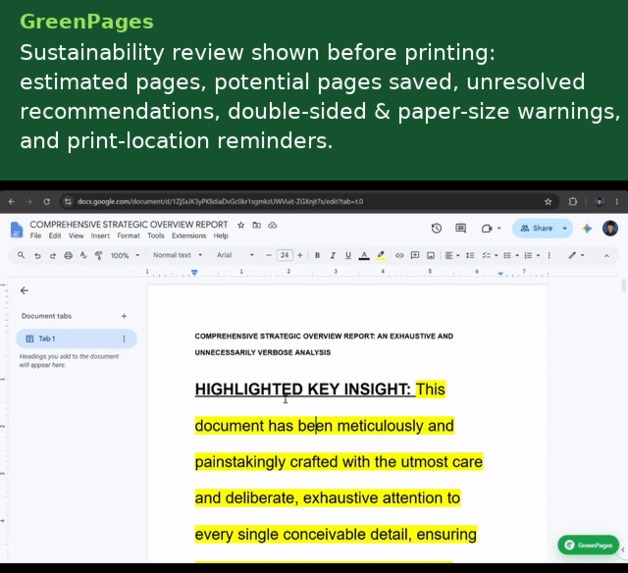Image resolution: width=628 pixels, height=573 pixels.
Task: Show all comments icon
Action: pyautogui.click(x=461, y=228)
